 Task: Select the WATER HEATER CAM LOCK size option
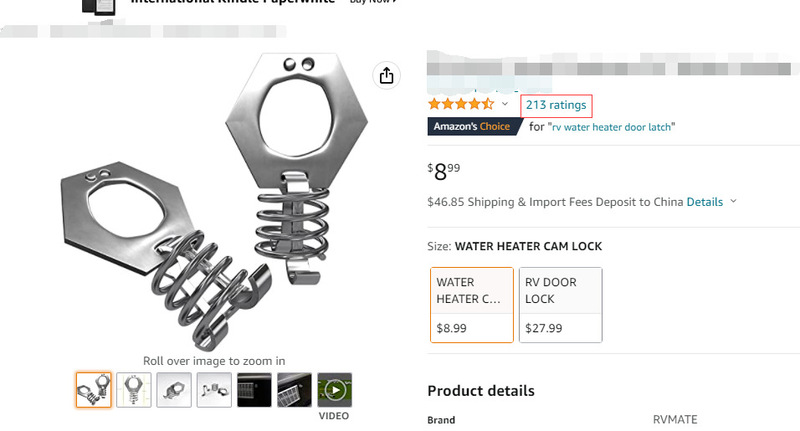[471, 304]
